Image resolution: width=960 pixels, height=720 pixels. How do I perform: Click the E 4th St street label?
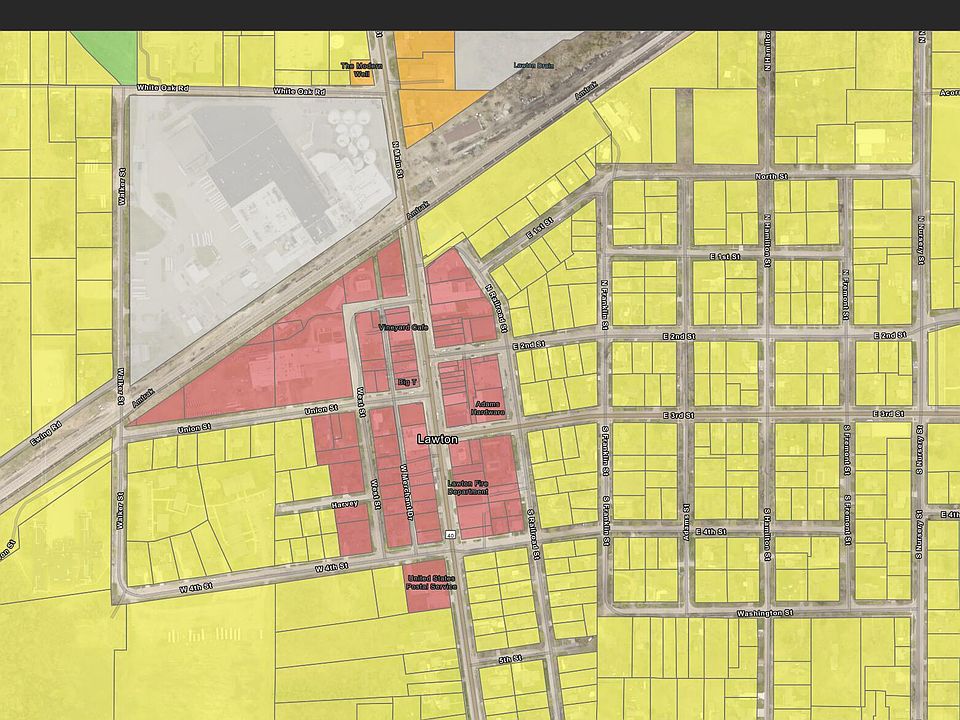tap(711, 531)
